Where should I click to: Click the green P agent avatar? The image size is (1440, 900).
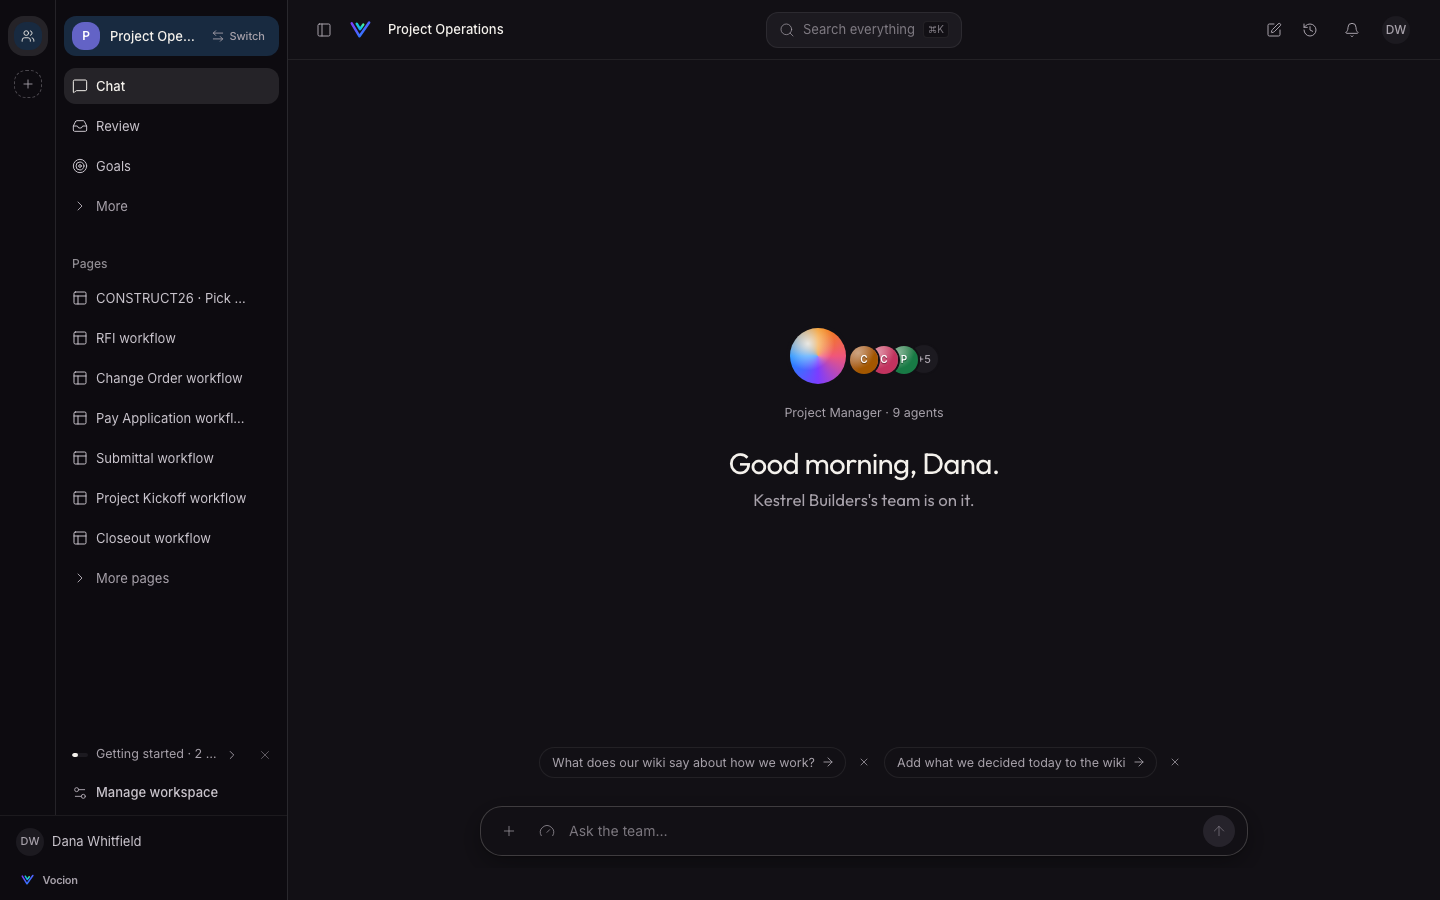pos(904,359)
